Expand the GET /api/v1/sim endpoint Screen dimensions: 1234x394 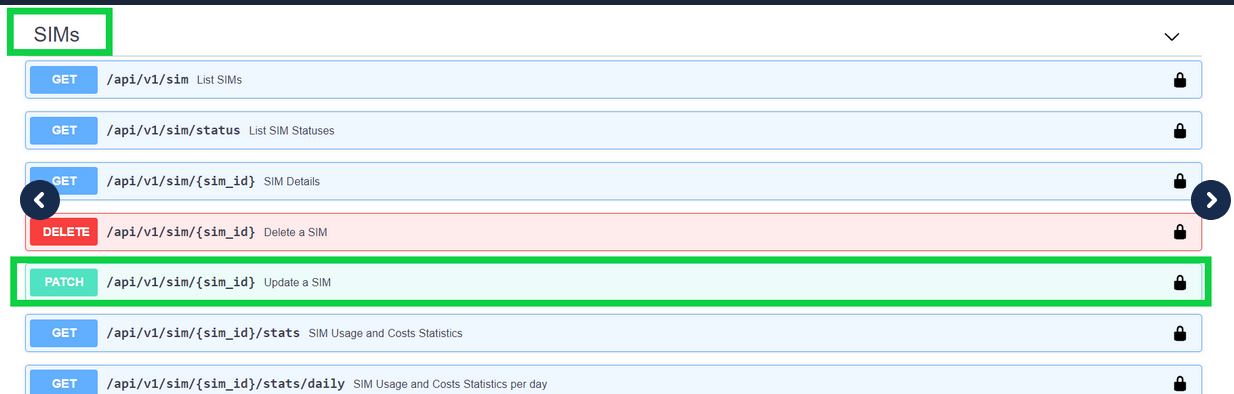click(x=613, y=79)
